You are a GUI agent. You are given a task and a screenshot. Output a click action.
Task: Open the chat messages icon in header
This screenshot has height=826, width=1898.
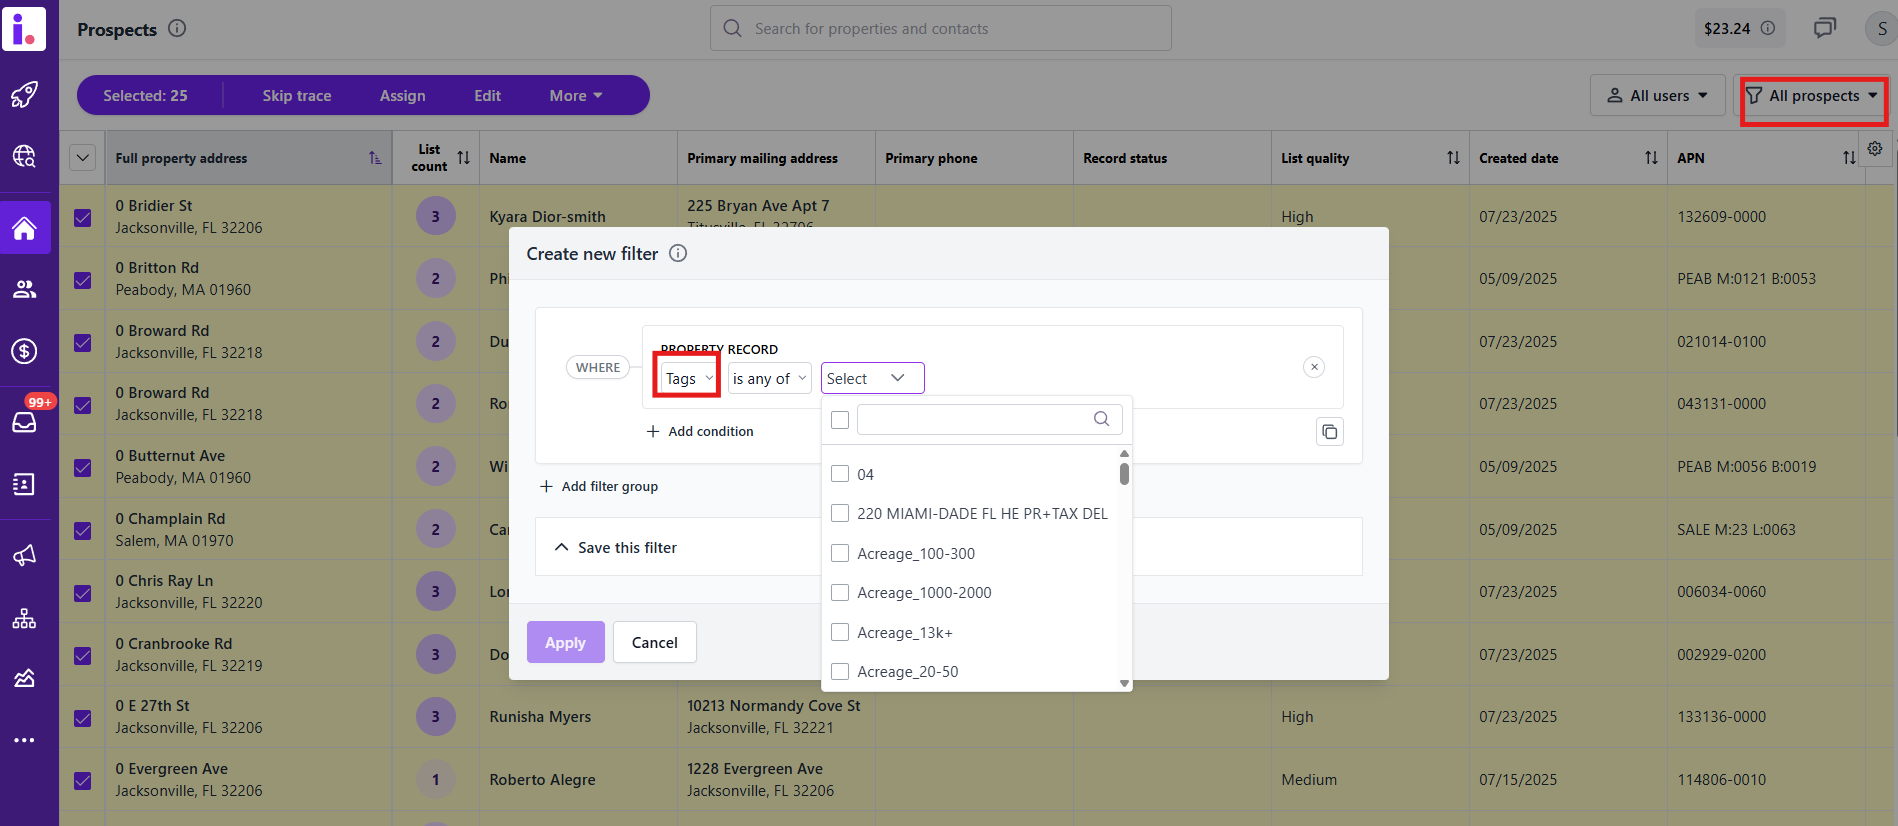1825,28
